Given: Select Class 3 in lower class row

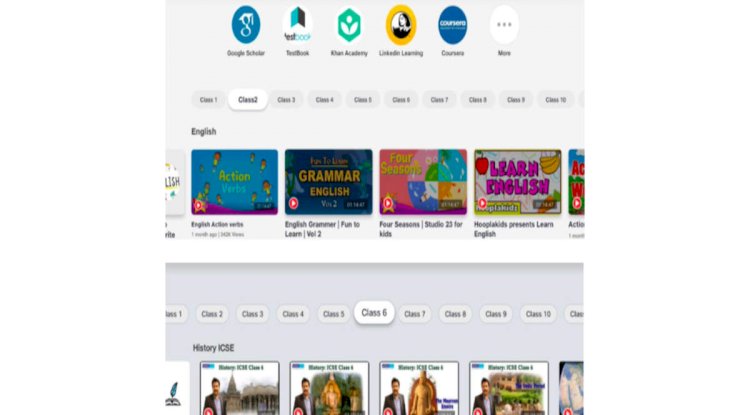Looking at the screenshot, I should coord(253,314).
